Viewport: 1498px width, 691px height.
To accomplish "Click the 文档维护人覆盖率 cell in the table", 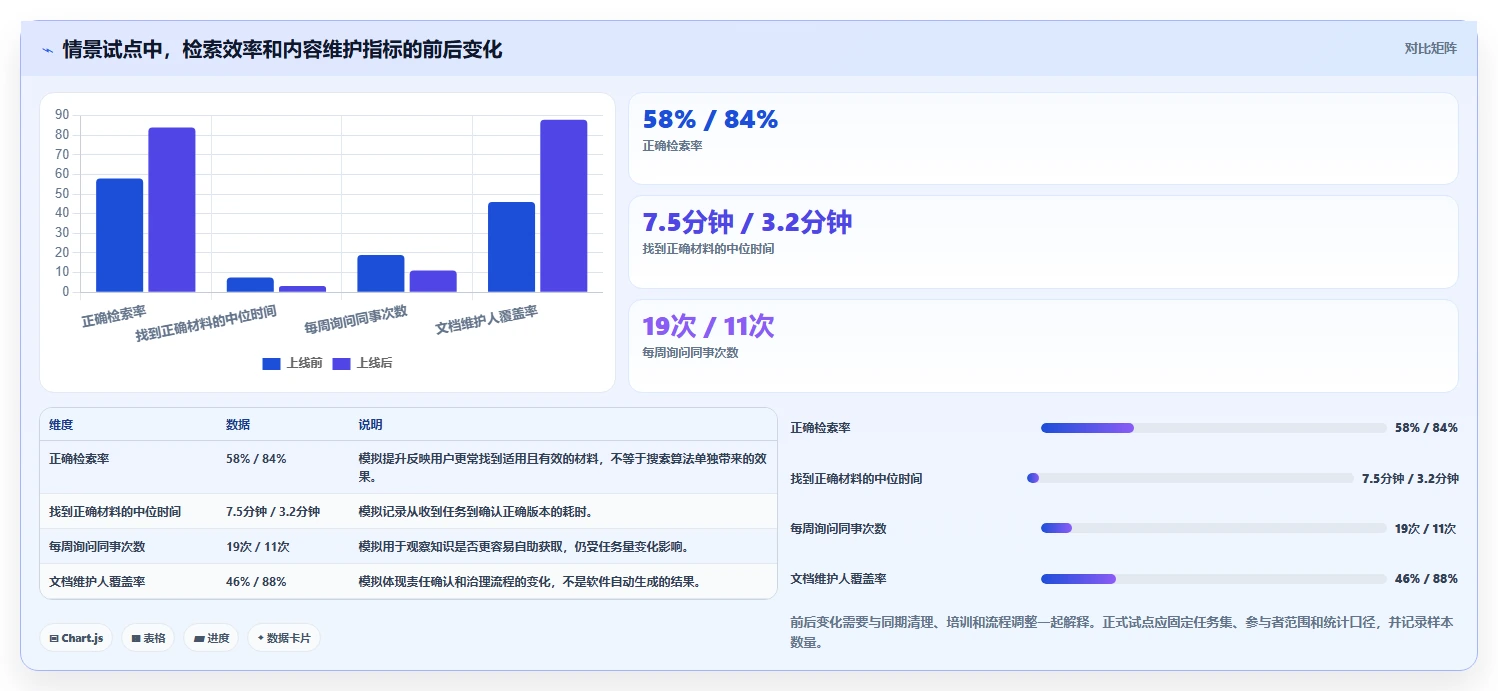I will pos(97,582).
